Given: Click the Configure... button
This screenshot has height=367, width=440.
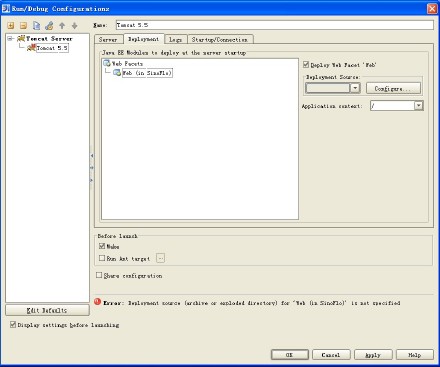Looking at the screenshot, I should [393, 88].
